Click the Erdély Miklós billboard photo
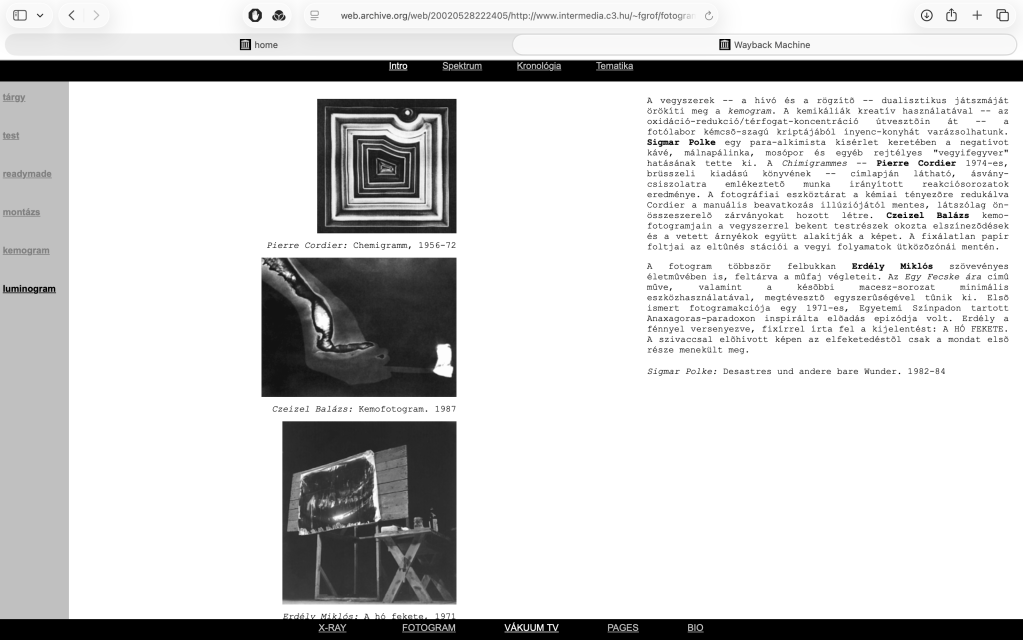This screenshot has width=1023, height=640. tap(369, 512)
